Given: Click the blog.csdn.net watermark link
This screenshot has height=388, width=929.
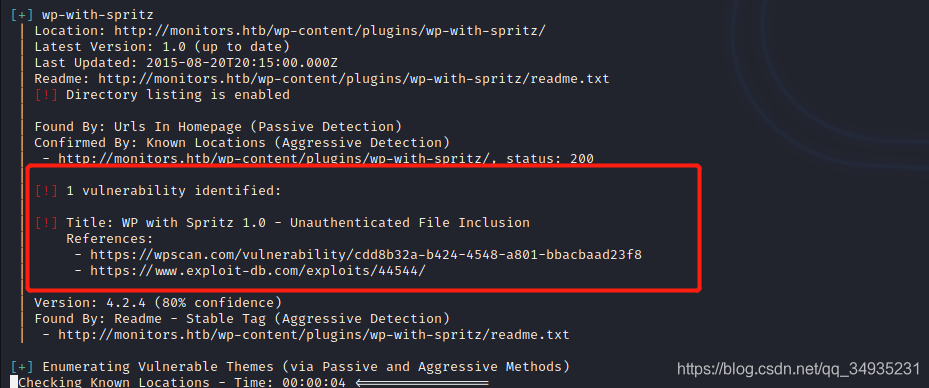Looking at the screenshot, I should pyautogui.click(x=798, y=370).
